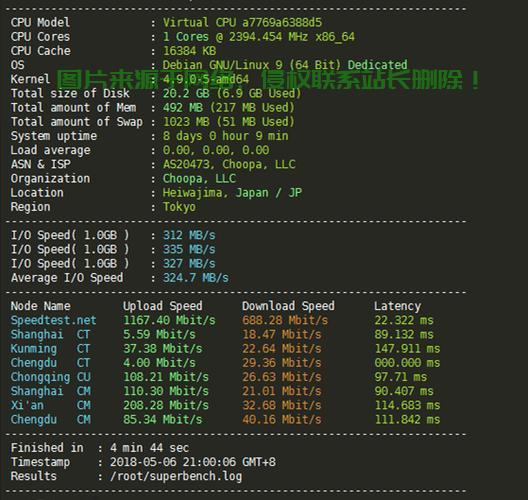Image resolution: width=528 pixels, height=500 pixels.
Task: Click the Download Speed column header
Action: (x=288, y=306)
